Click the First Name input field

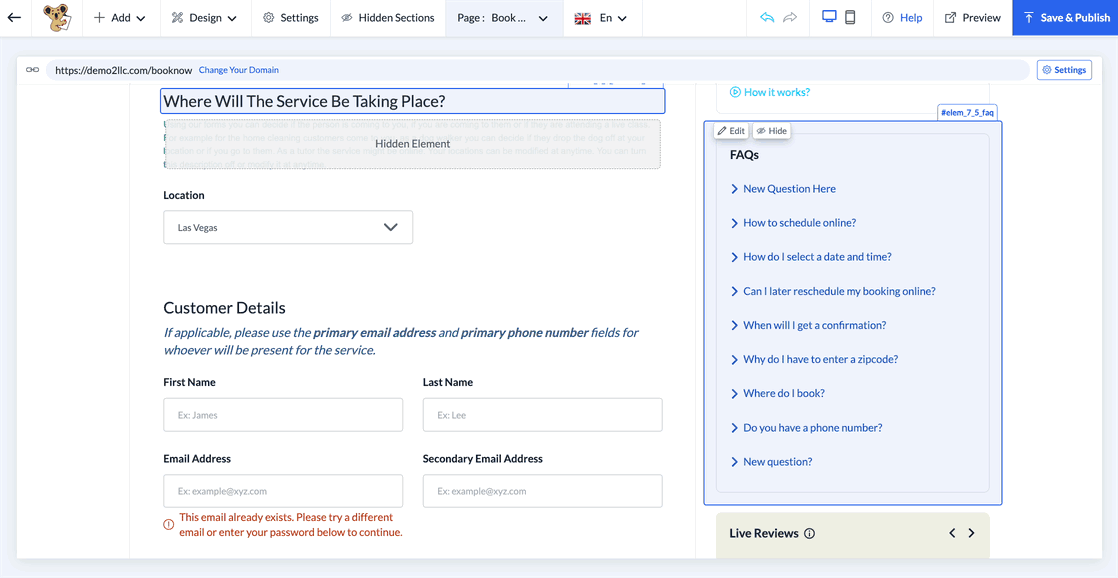(283, 415)
